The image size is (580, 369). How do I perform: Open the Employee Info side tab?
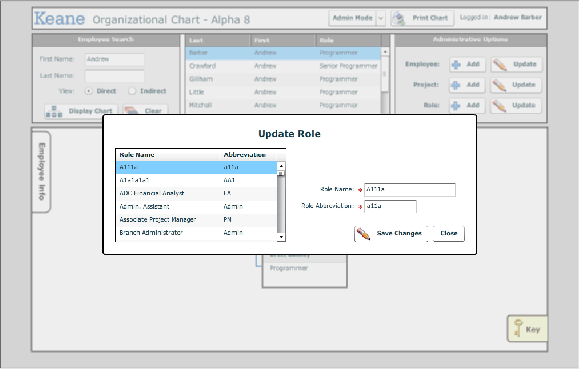[41, 172]
